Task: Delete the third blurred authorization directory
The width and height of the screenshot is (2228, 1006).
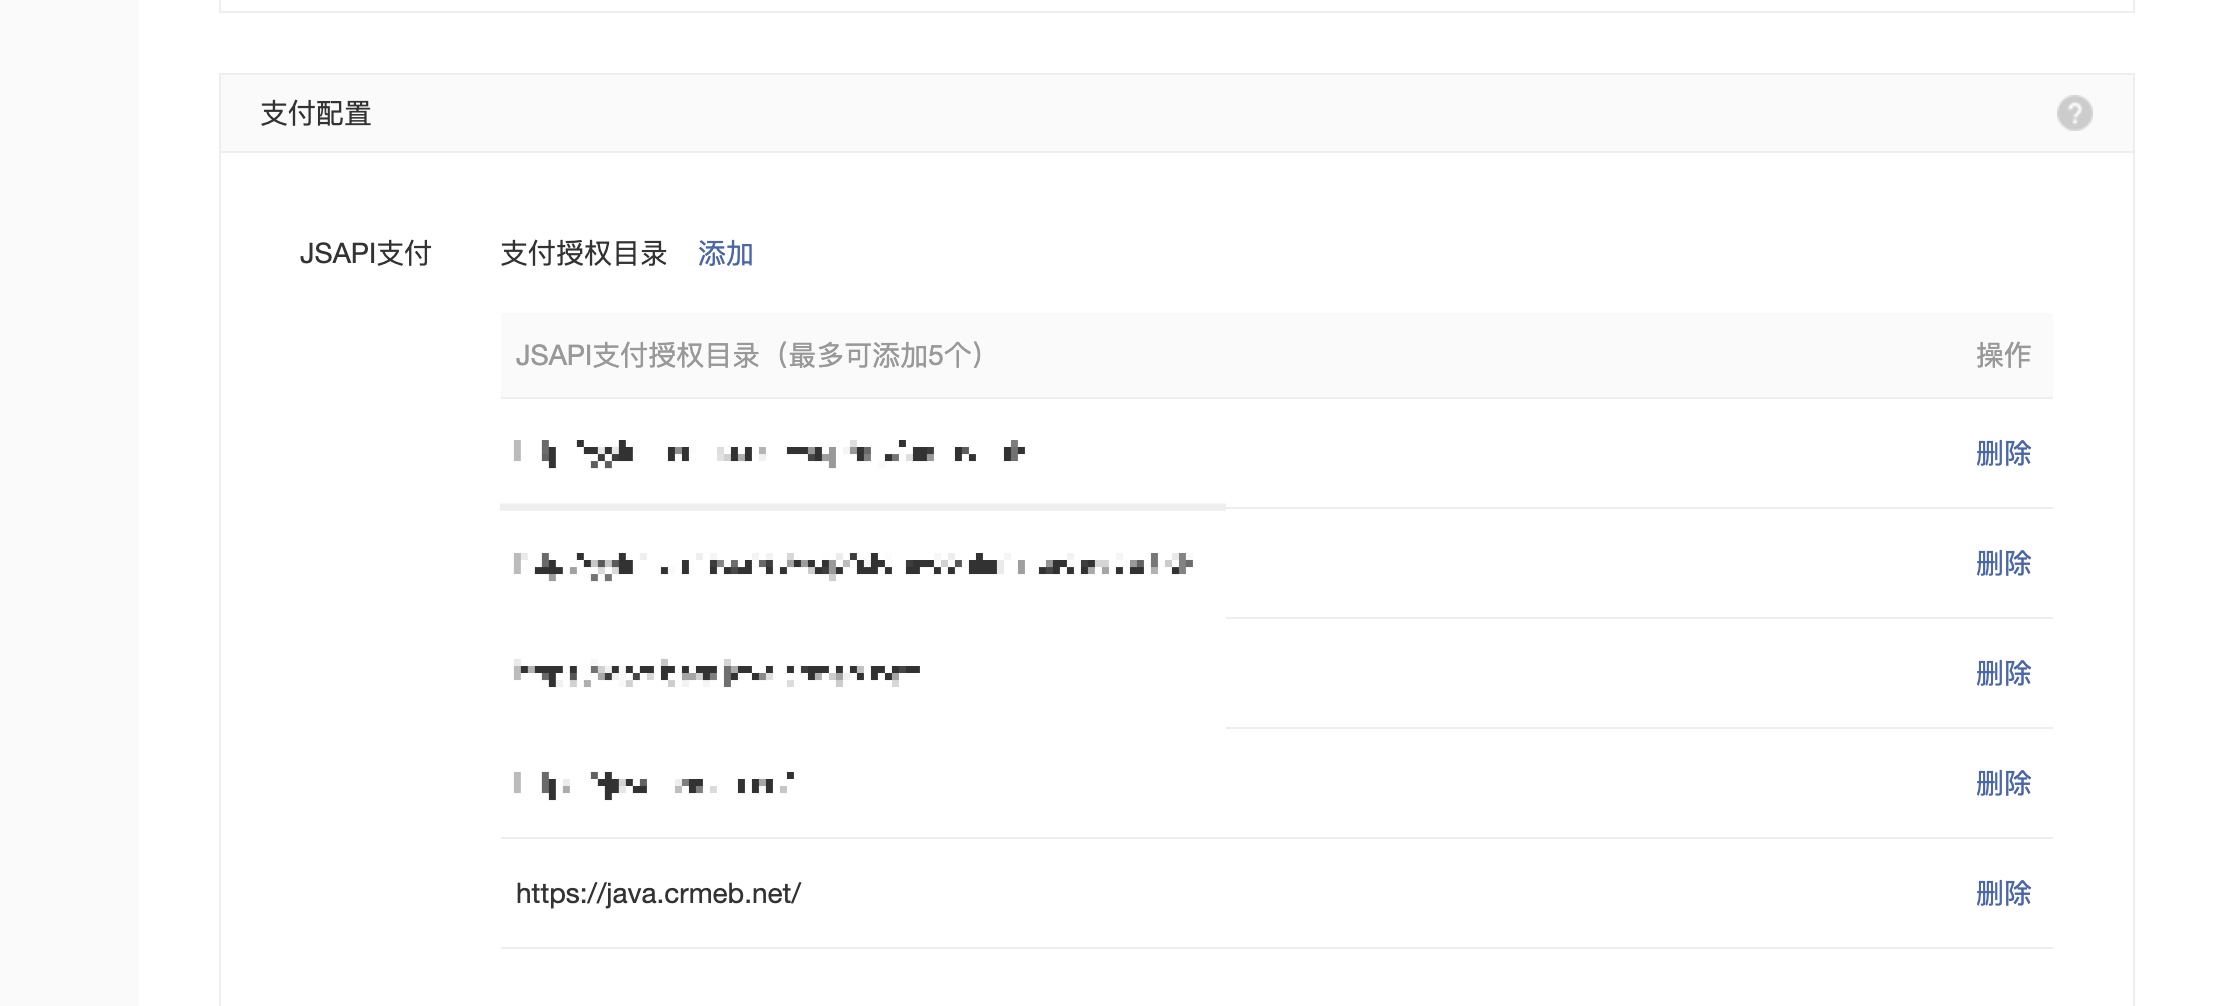Action: coord(2003,673)
